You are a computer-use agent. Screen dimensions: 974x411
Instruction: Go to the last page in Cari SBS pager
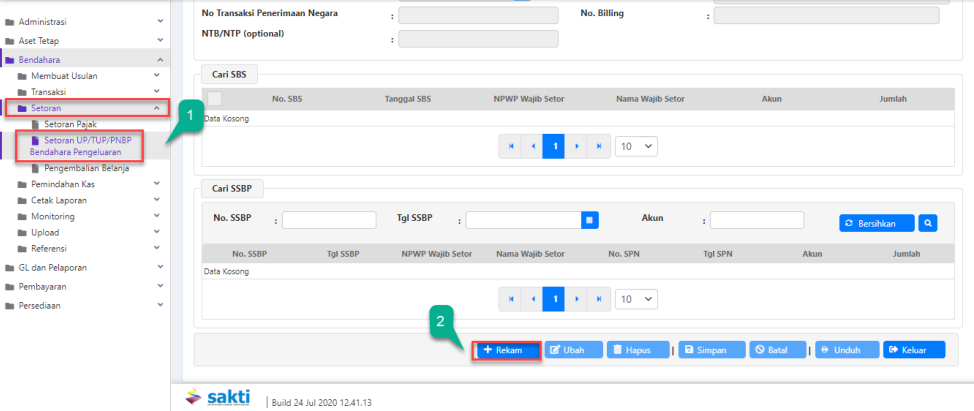tap(598, 146)
